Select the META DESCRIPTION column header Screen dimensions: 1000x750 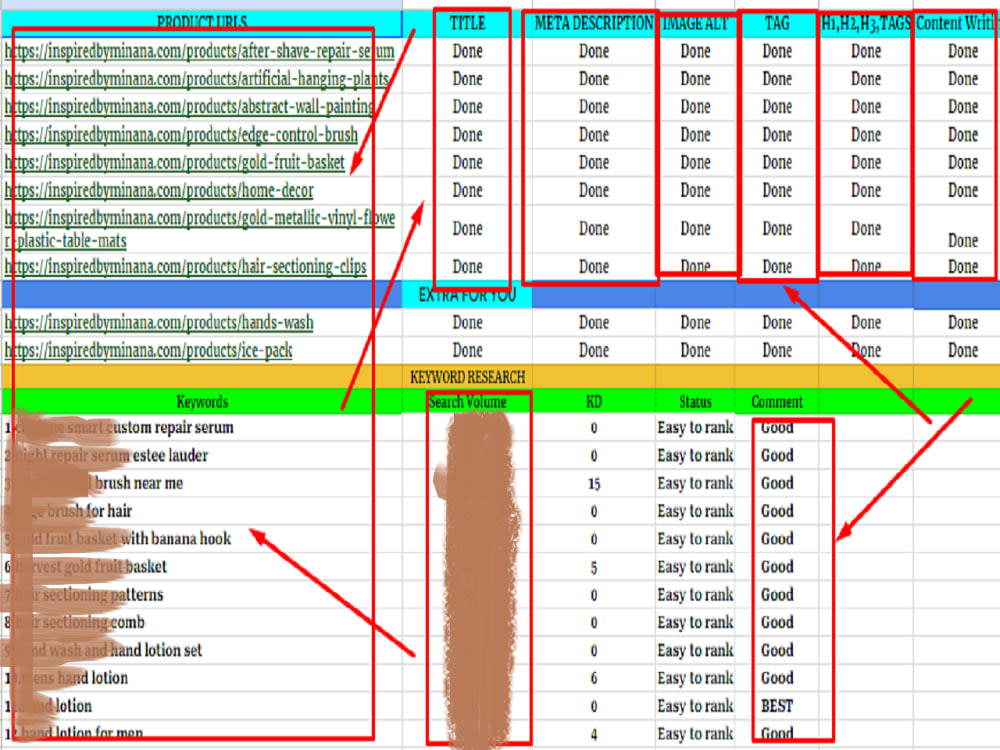(594, 24)
